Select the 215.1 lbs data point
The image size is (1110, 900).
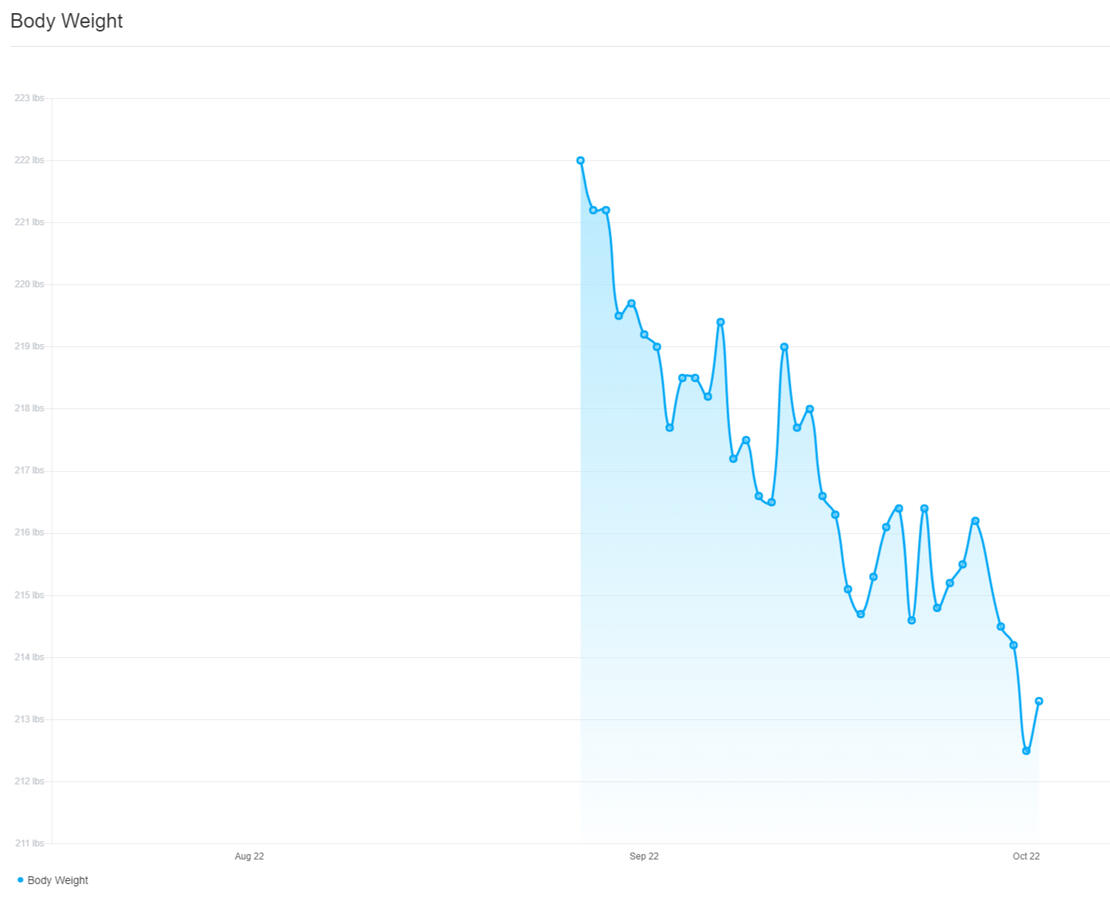[847, 589]
